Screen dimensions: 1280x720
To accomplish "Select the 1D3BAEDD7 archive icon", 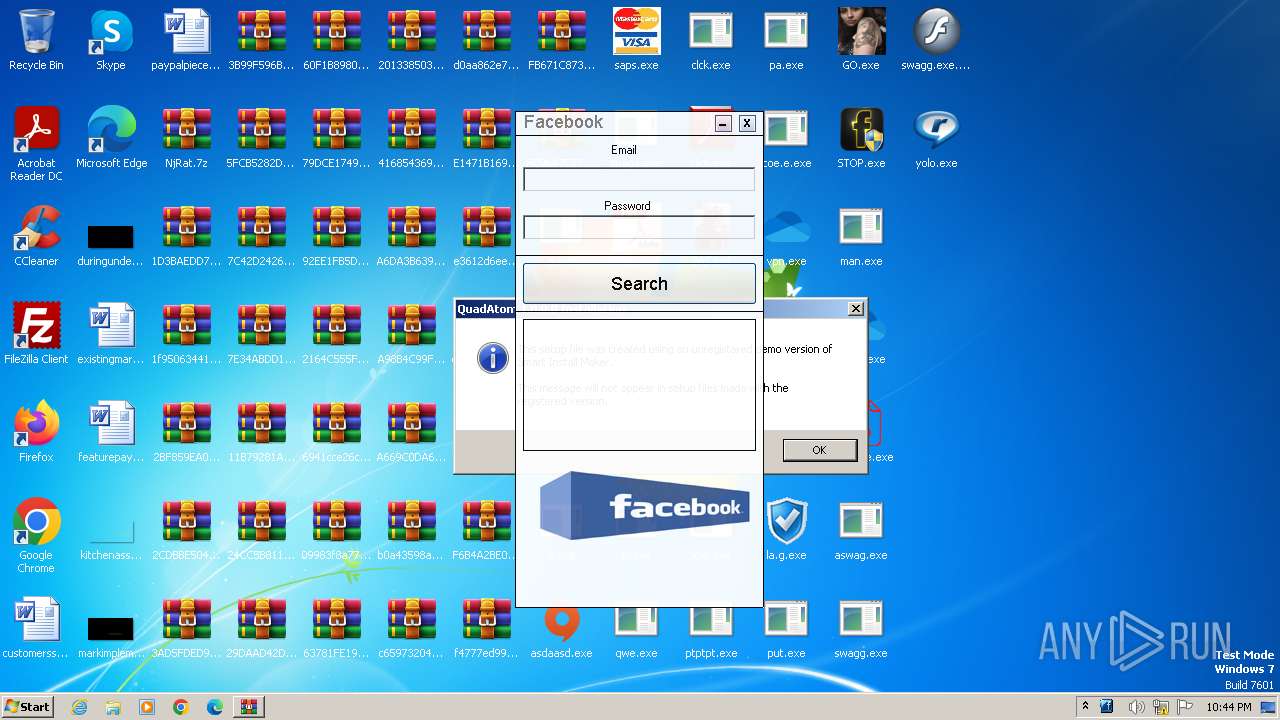I will tap(186, 236).
